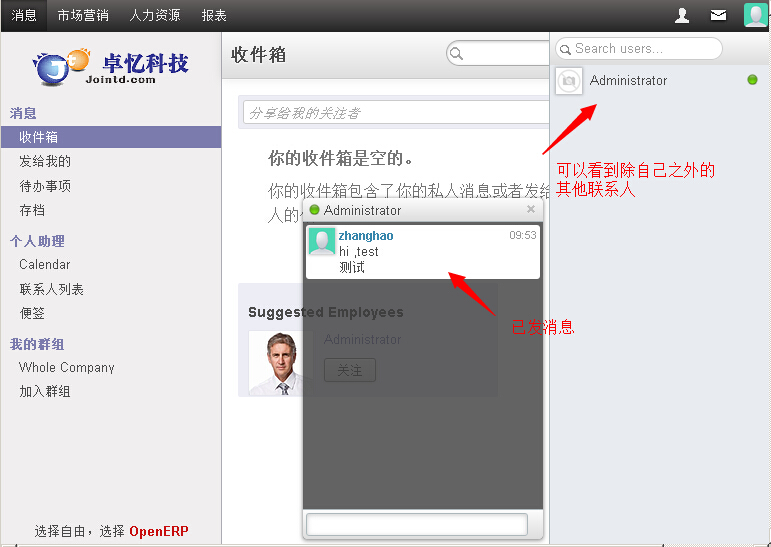The image size is (771, 547).
Task: Click the 加入群组 link
Action: [45, 391]
